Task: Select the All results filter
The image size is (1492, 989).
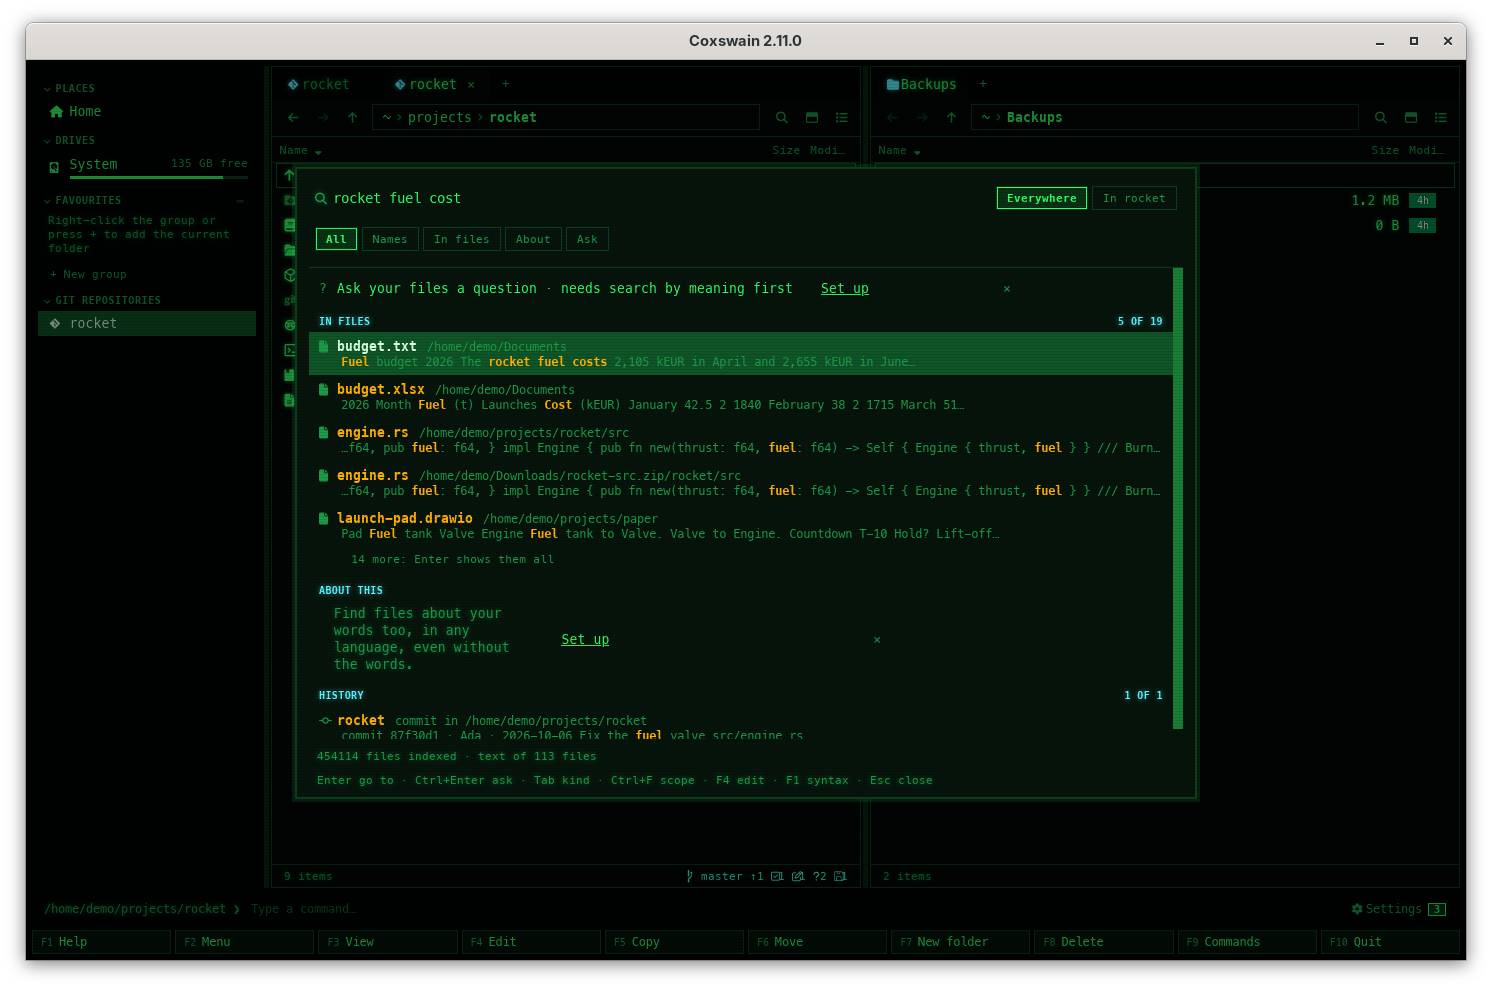Action: click(336, 239)
